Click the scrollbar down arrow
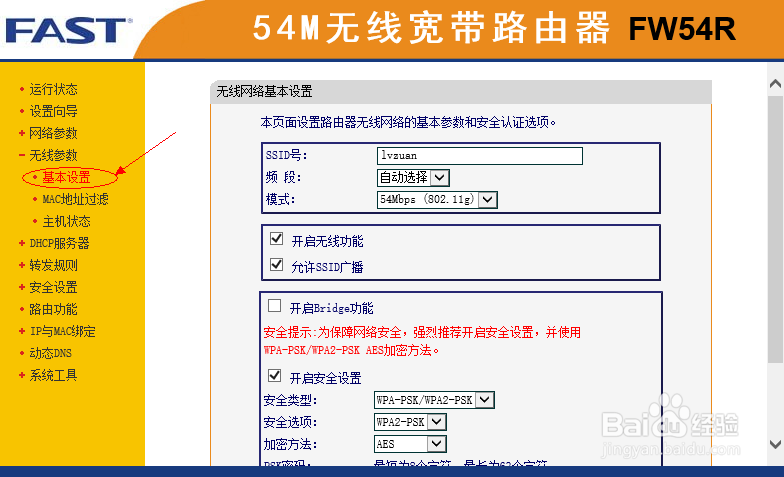The width and height of the screenshot is (784, 477). (775, 444)
